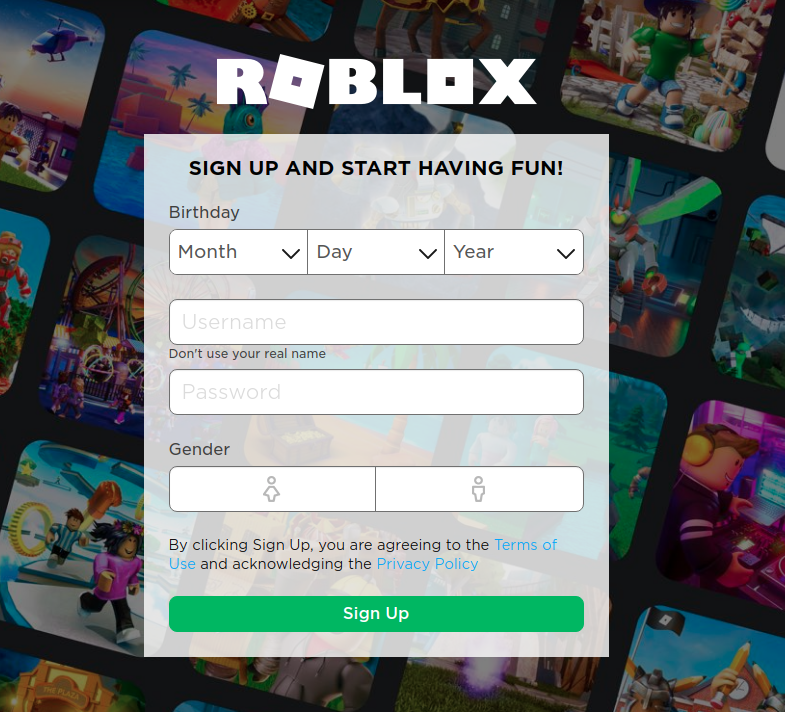Click the Day dropdown chevron arrow
785x712 pixels.
[428, 254]
